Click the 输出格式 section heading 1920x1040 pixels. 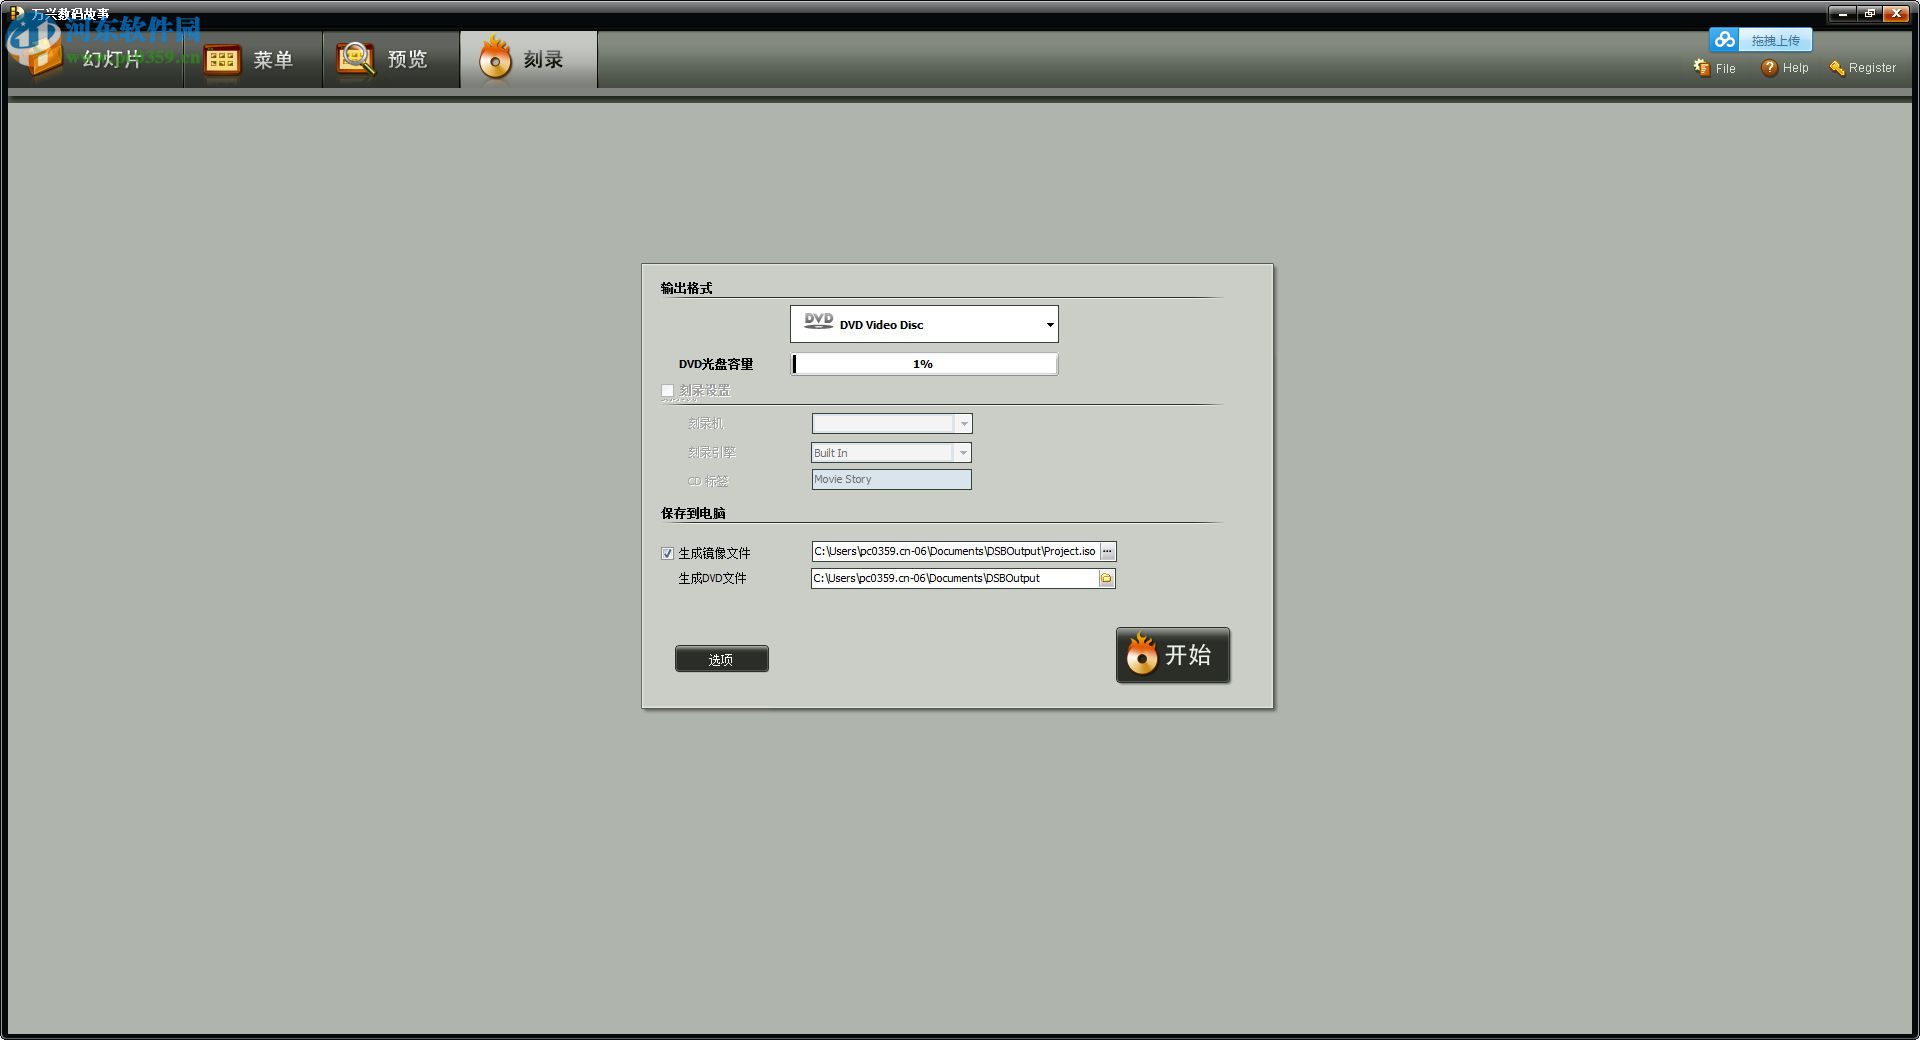686,288
